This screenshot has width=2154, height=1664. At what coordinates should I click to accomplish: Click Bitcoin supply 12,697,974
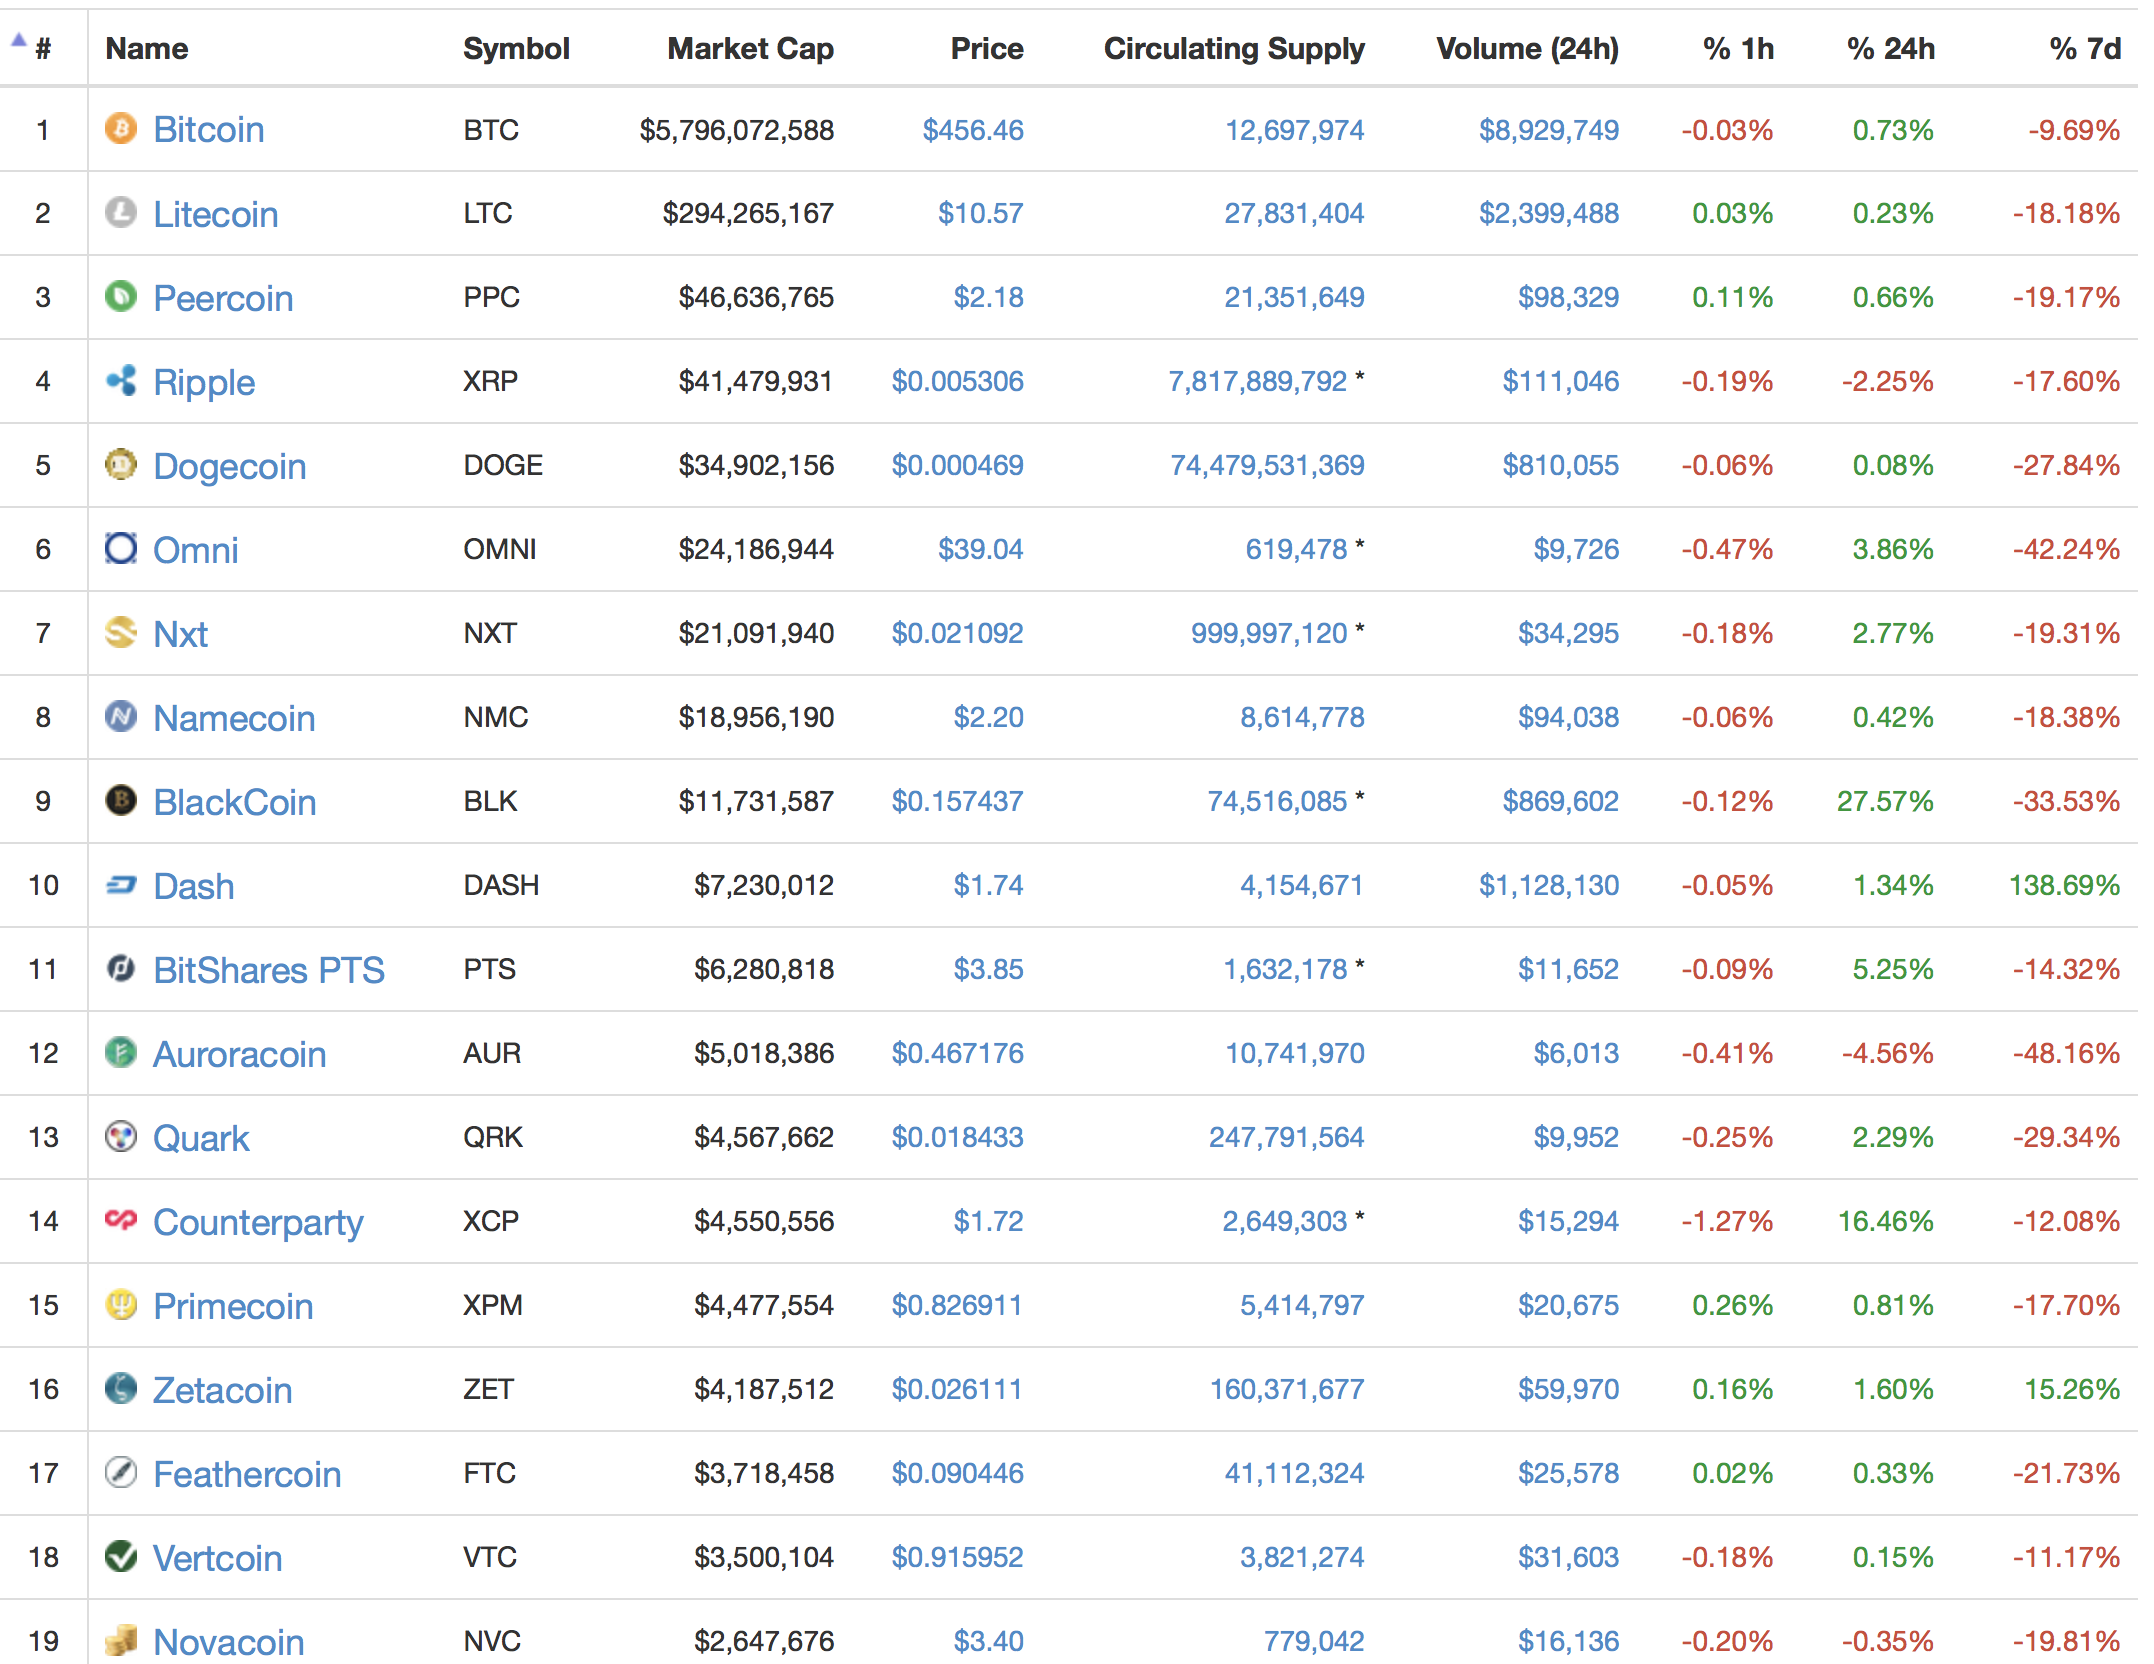[x=1294, y=130]
